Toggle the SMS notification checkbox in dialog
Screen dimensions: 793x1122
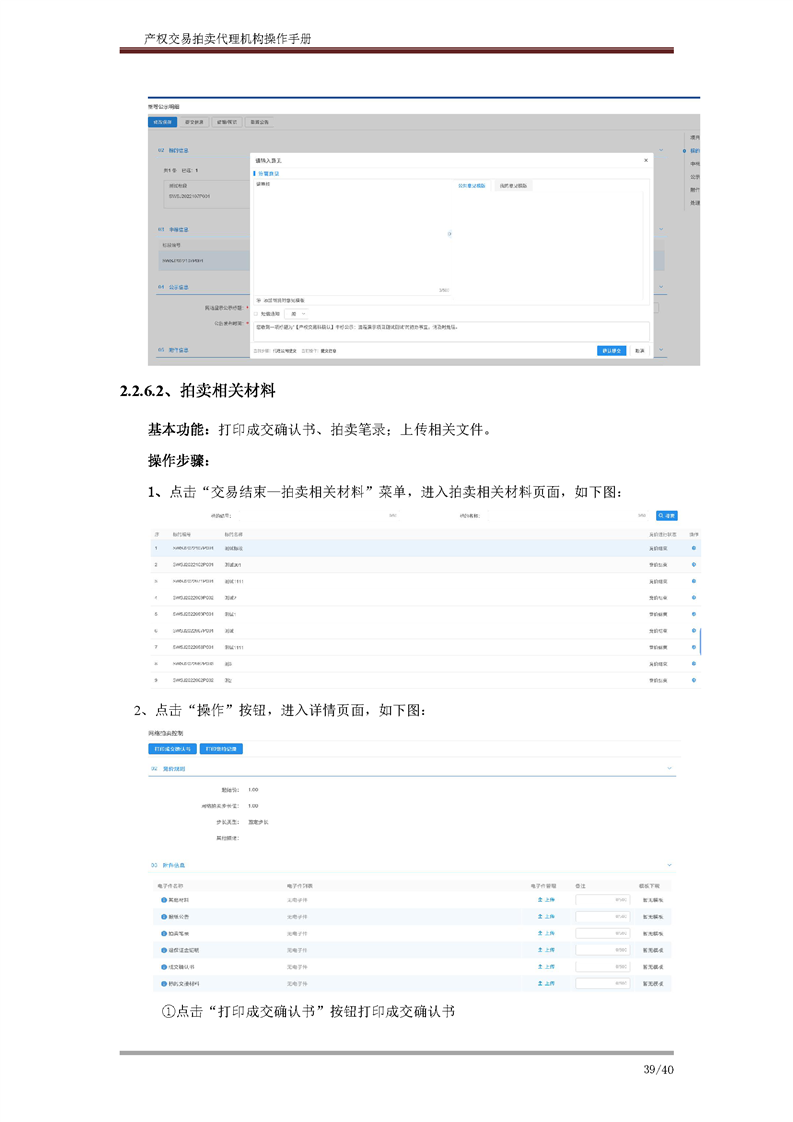pyautogui.click(x=257, y=314)
